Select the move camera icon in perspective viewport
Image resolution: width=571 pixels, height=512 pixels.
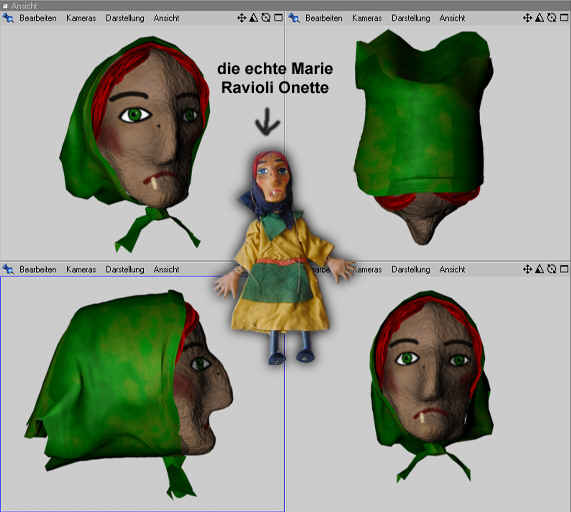(x=241, y=18)
